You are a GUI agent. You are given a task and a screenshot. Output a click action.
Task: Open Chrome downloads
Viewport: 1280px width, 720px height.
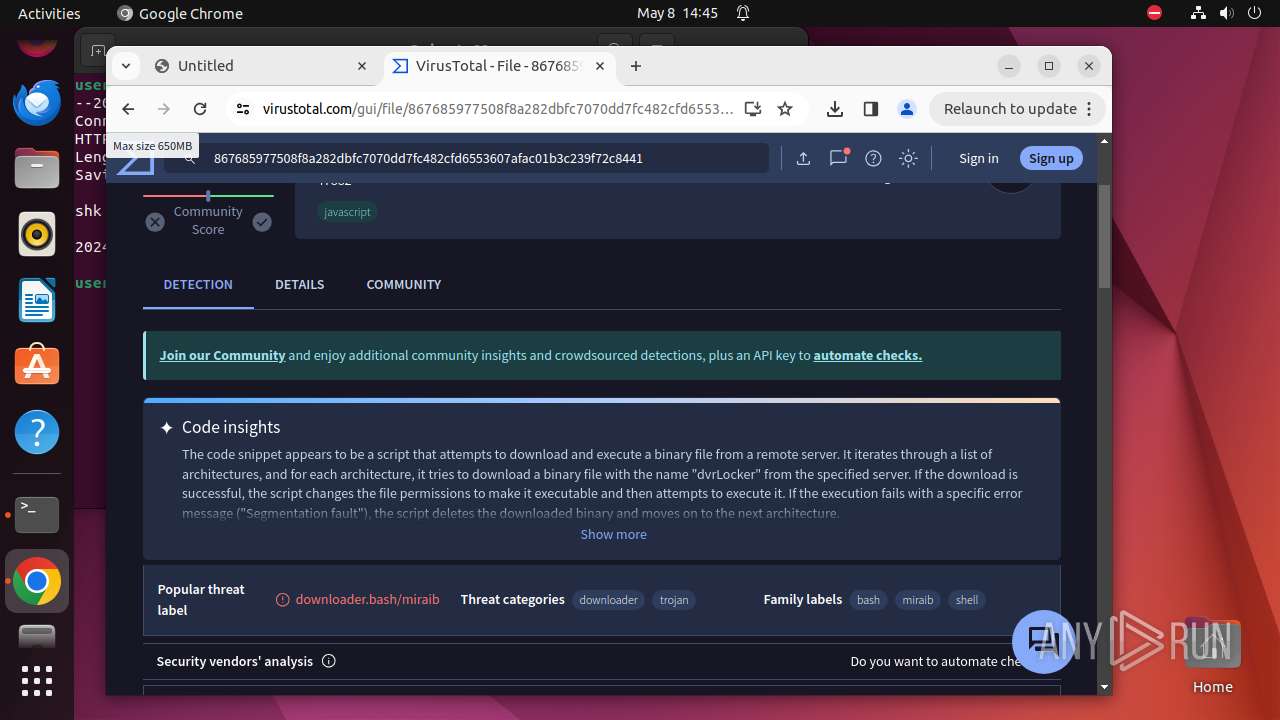point(835,109)
